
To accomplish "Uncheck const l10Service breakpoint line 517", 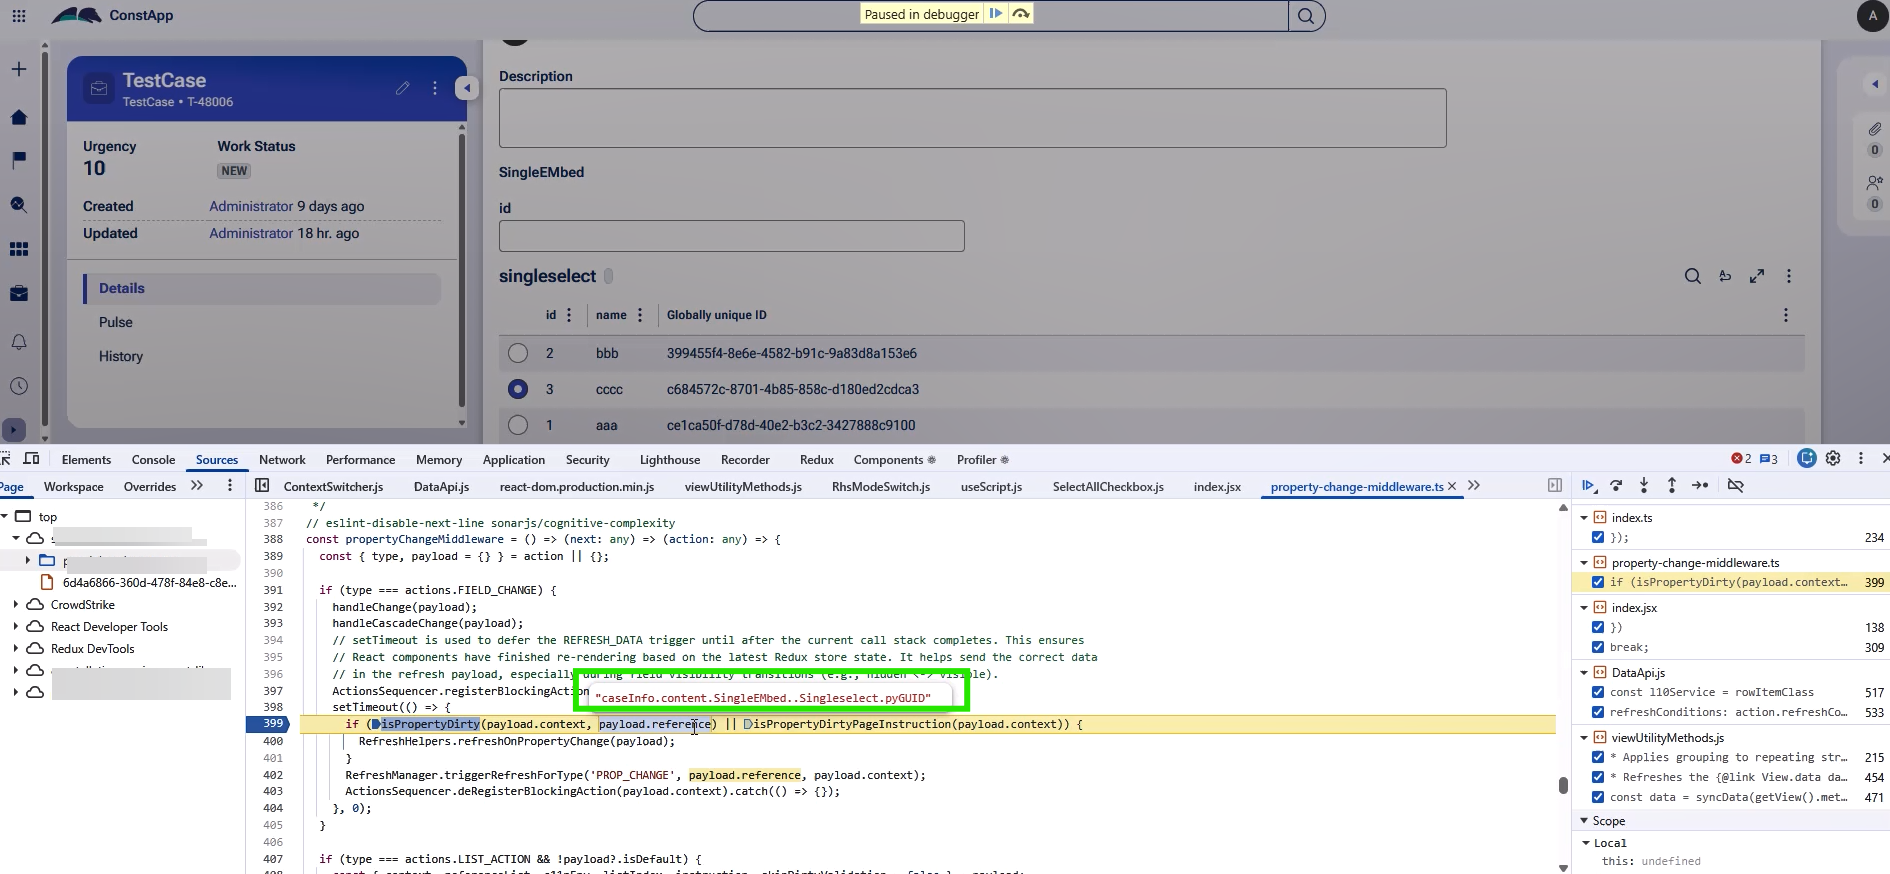I will [x=1598, y=692].
